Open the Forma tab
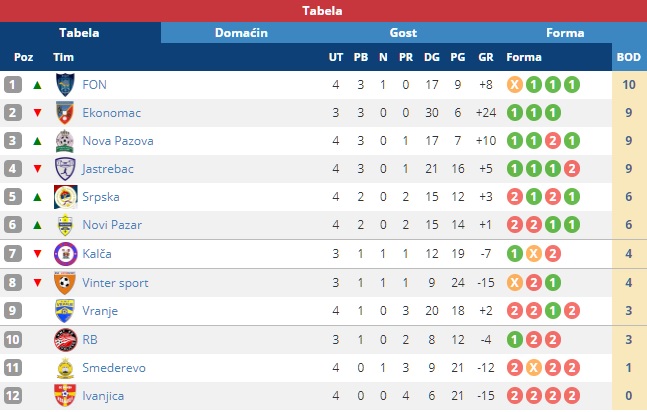 (565, 33)
